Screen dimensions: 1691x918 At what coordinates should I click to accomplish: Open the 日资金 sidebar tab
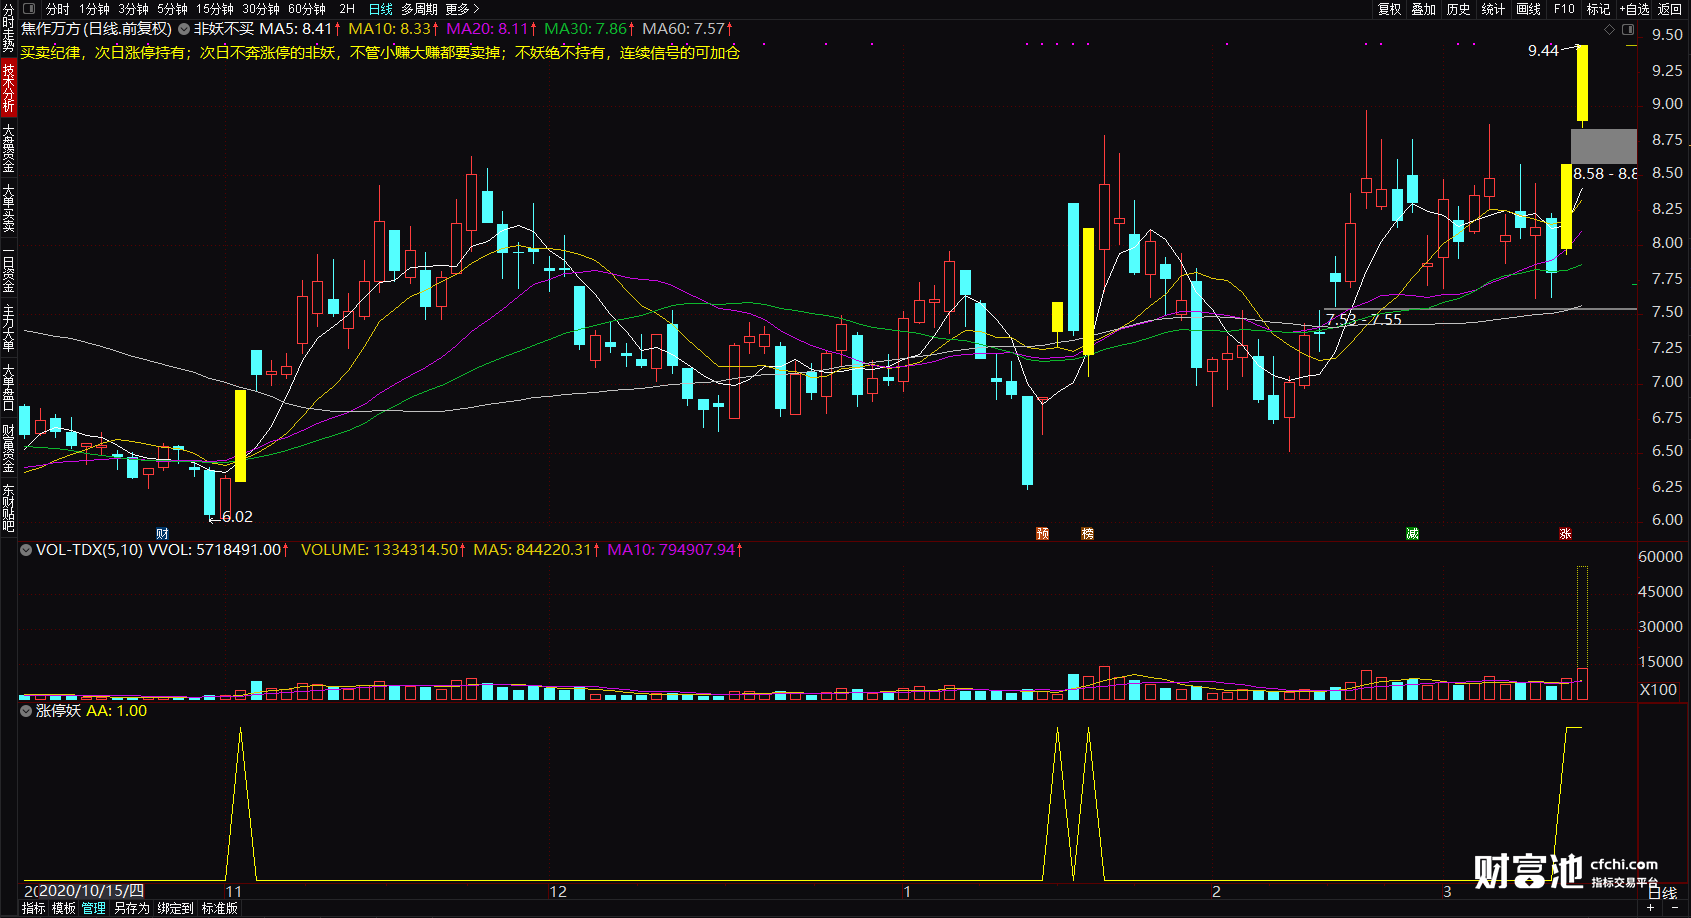coord(8,269)
